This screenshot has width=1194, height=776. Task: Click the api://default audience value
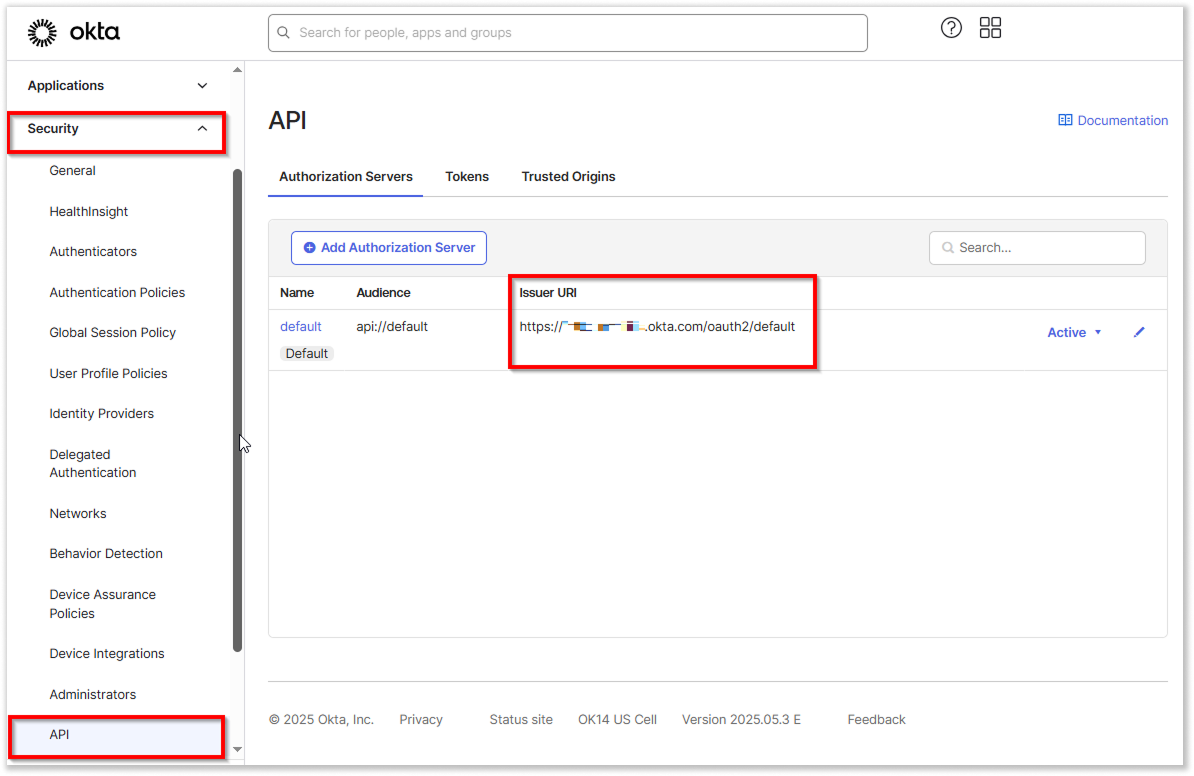pos(392,327)
